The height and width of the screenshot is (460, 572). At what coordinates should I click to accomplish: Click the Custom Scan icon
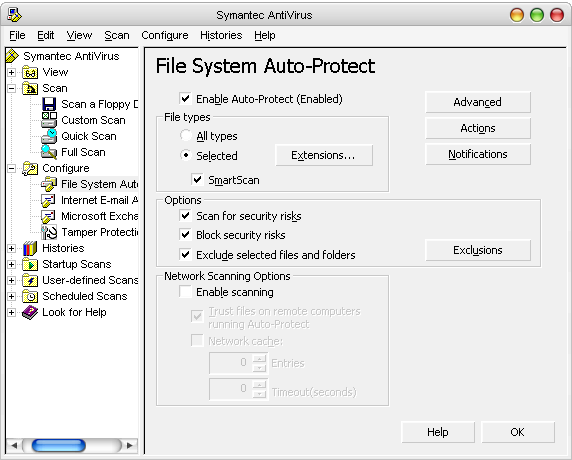(x=49, y=120)
